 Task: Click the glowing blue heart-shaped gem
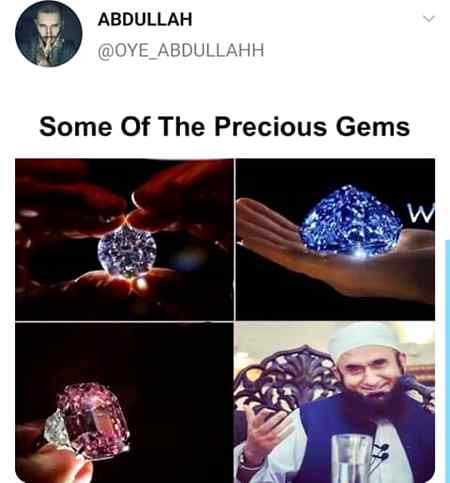[x=350, y=222]
